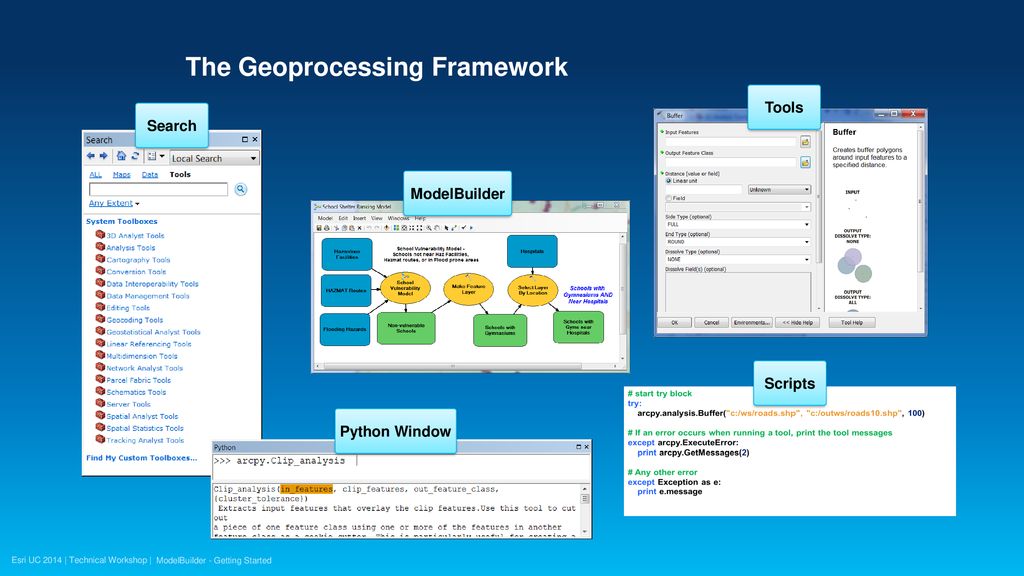
Task: Open the Field dropdown in Buffer
Action: (738, 207)
